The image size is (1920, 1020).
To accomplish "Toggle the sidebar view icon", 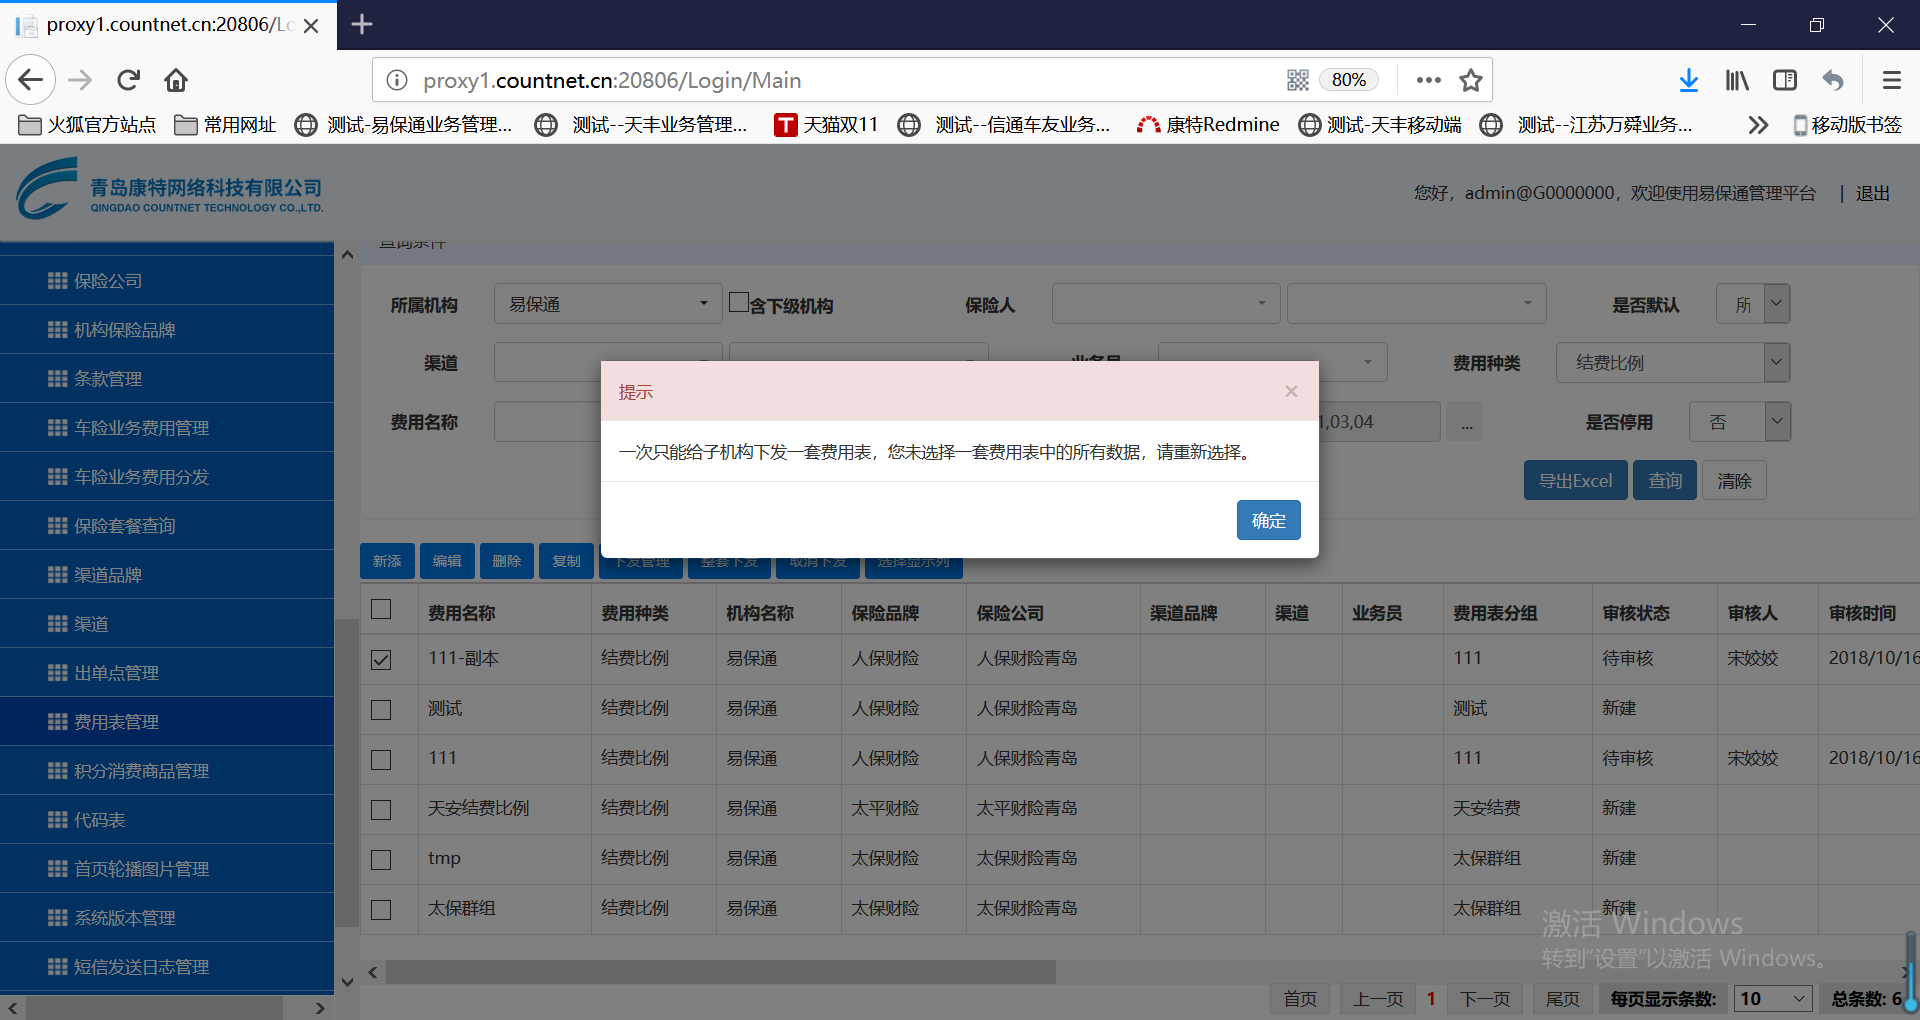I will point(1784,80).
